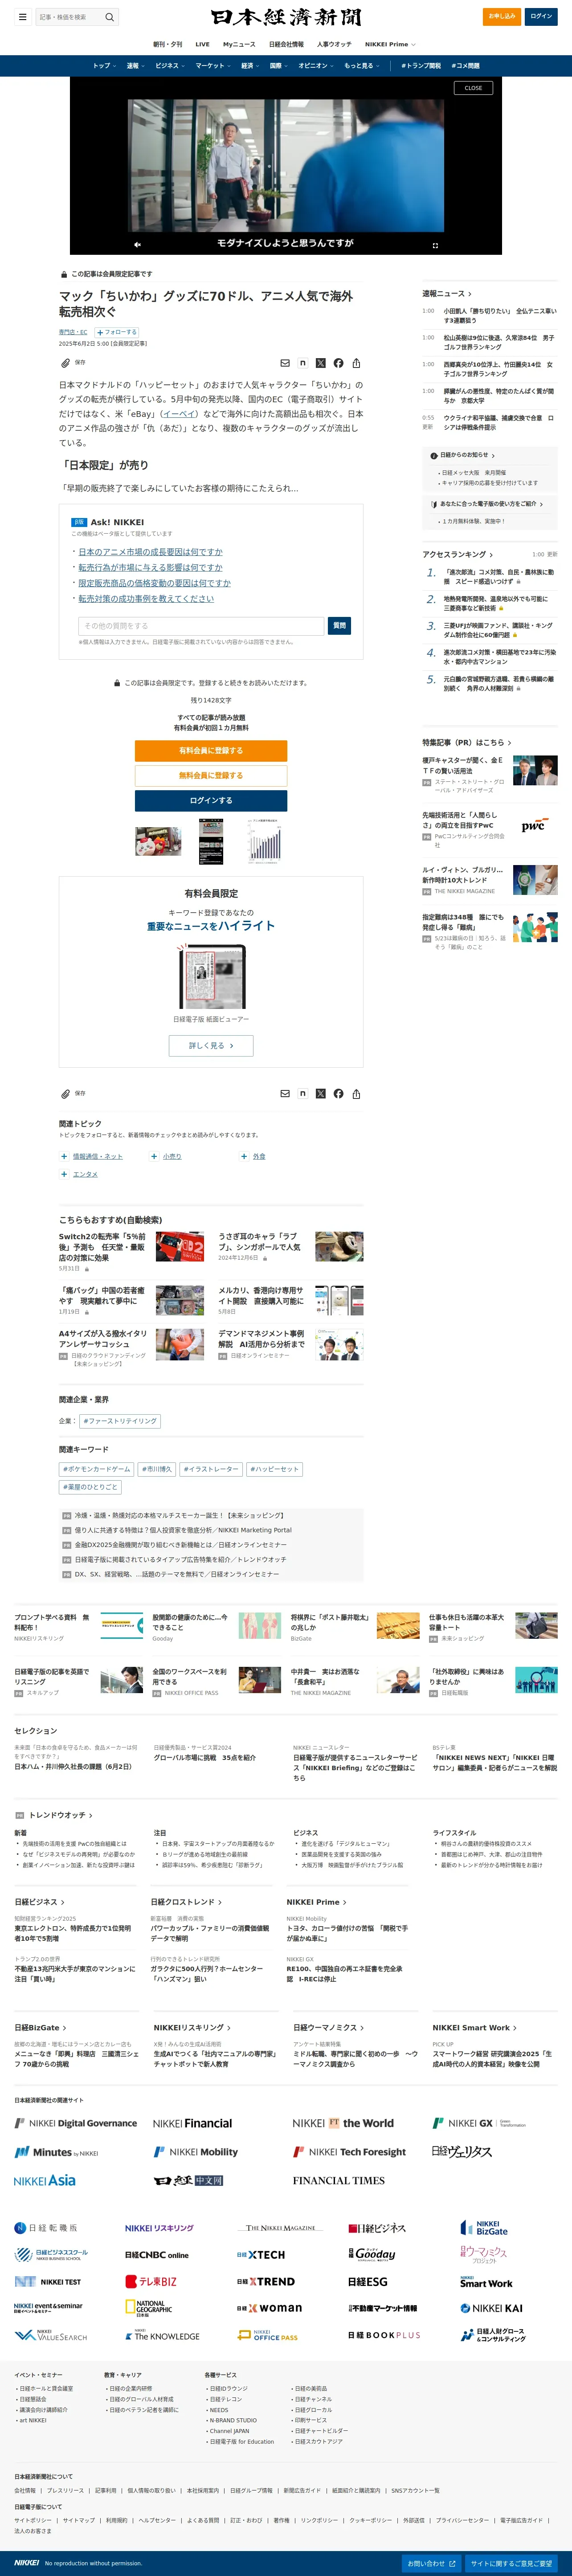Click the サイトに関するご意見・ご要望 footer button
Viewport: 572px width, 2576px height.
click(511, 2563)
